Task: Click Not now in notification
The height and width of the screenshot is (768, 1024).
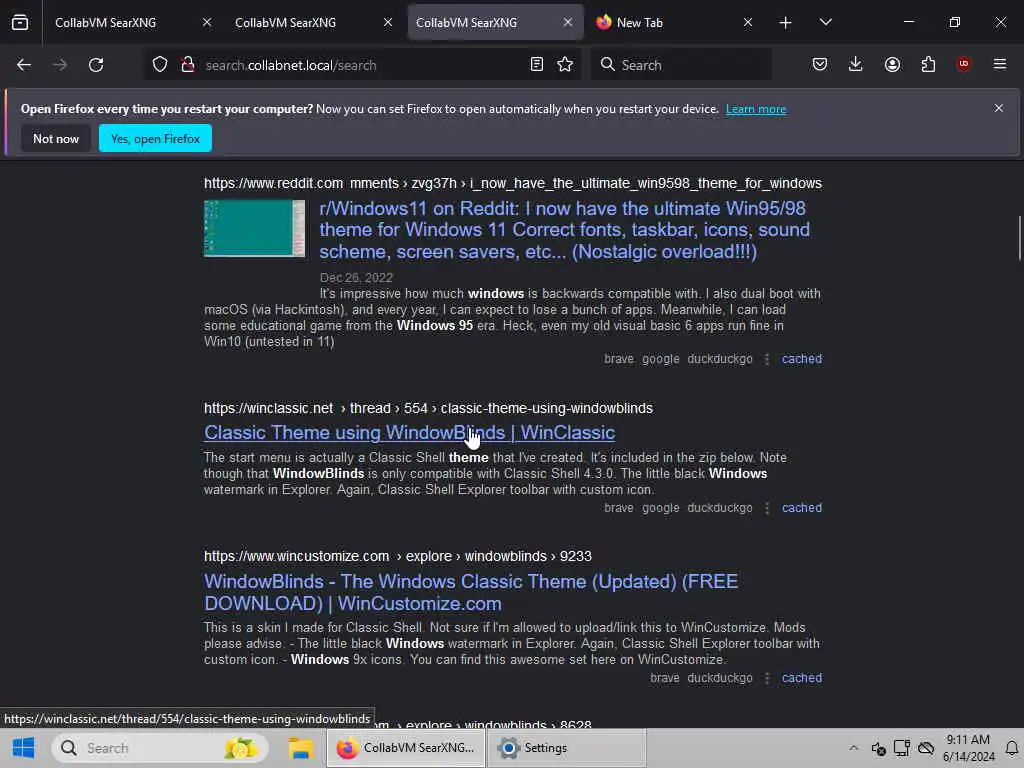Action: click(56, 138)
